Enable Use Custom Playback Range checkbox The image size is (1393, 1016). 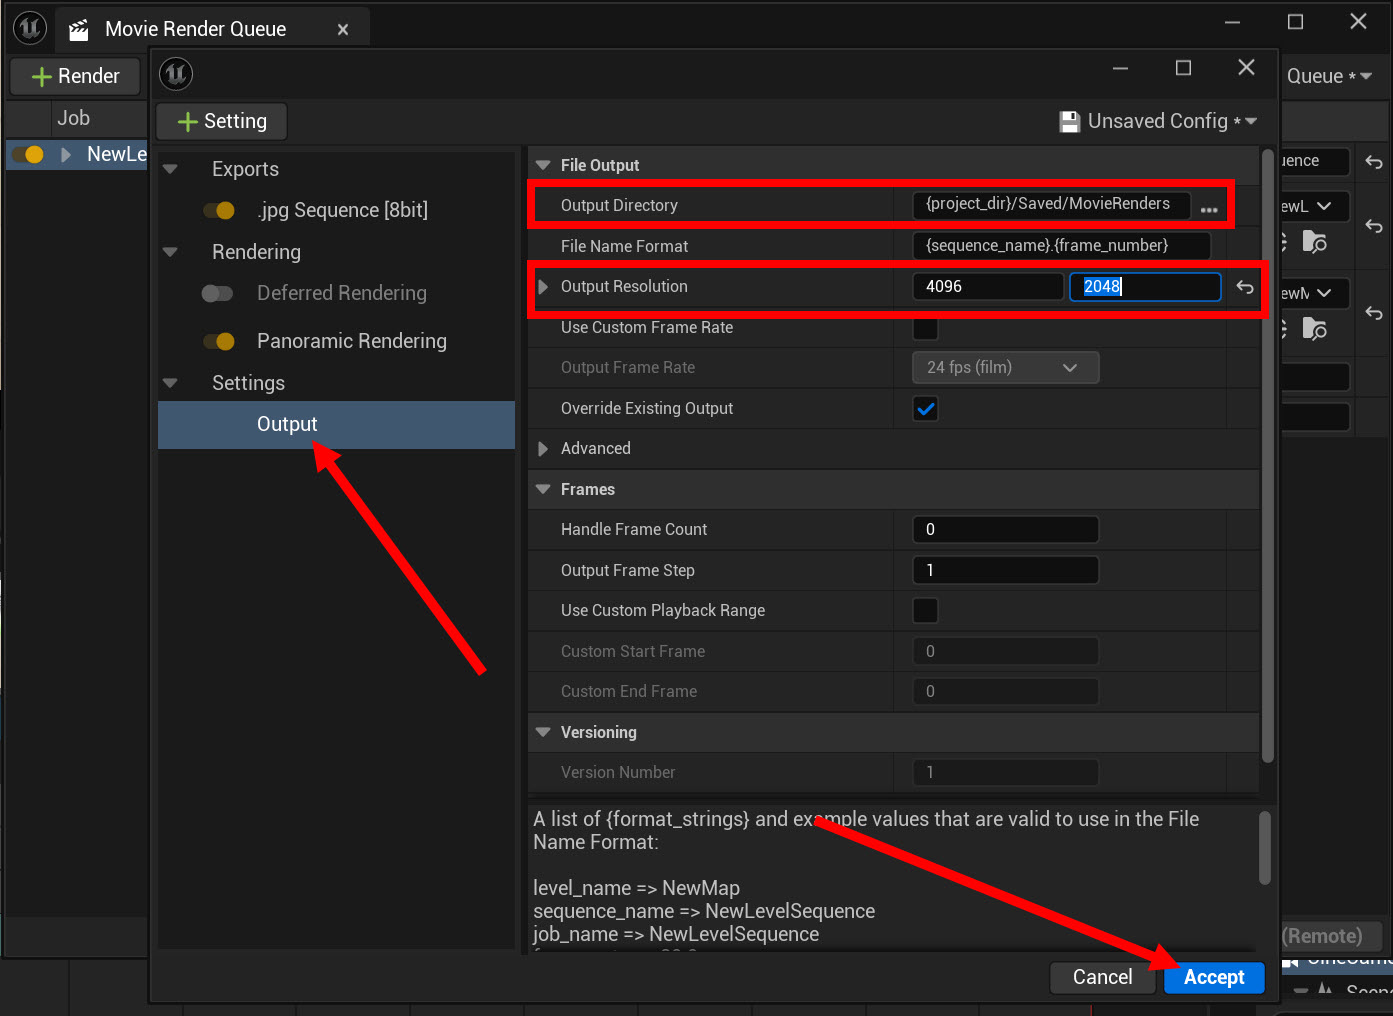click(926, 610)
